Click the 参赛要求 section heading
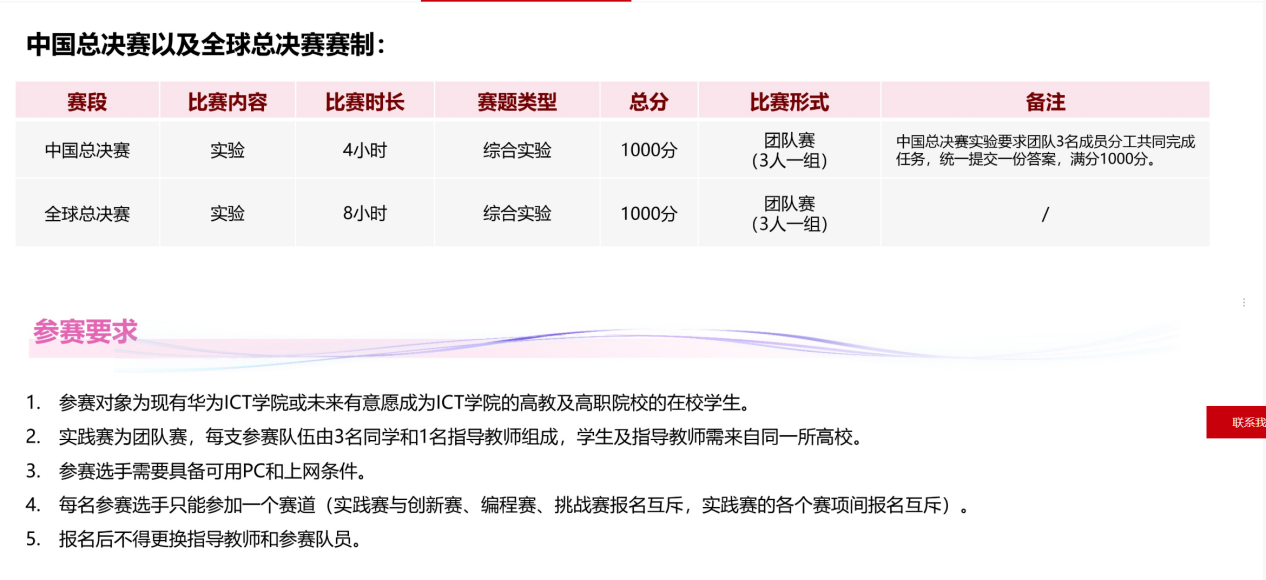Image resolution: width=1266 pixels, height=580 pixels. click(x=85, y=332)
